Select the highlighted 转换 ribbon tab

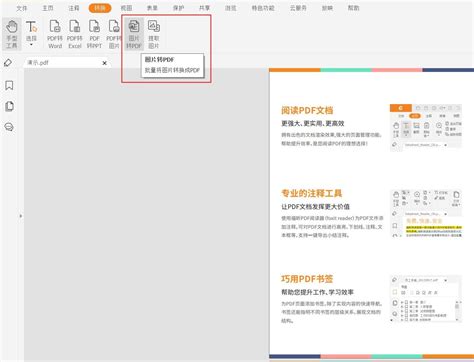100,8
